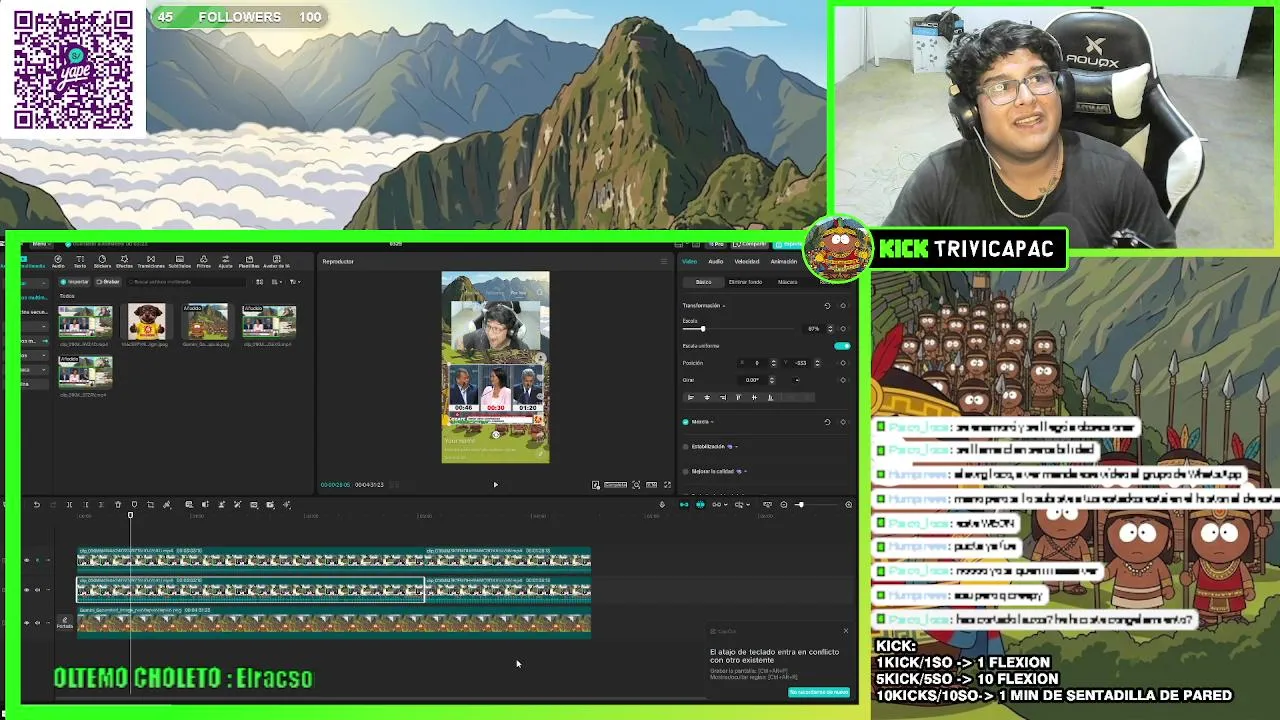The width and height of the screenshot is (1280, 720).
Task: Toggle visibility of the bottom timeline track
Action: coord(26,623)
